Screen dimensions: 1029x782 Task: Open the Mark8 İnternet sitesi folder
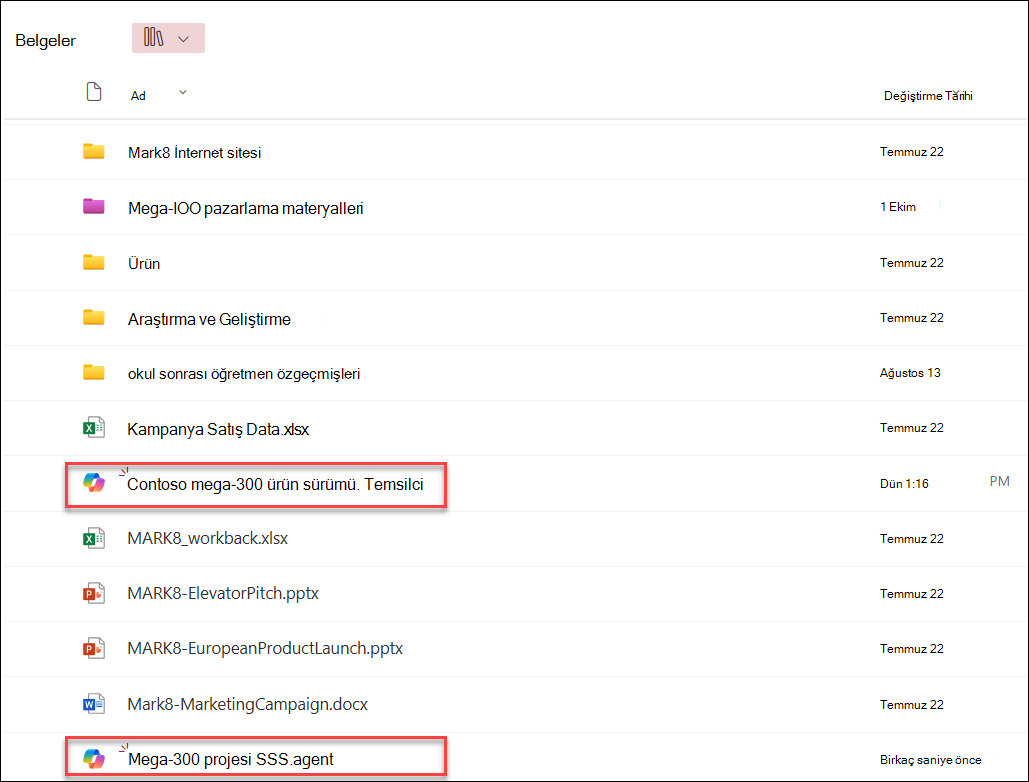click(194, 153)
